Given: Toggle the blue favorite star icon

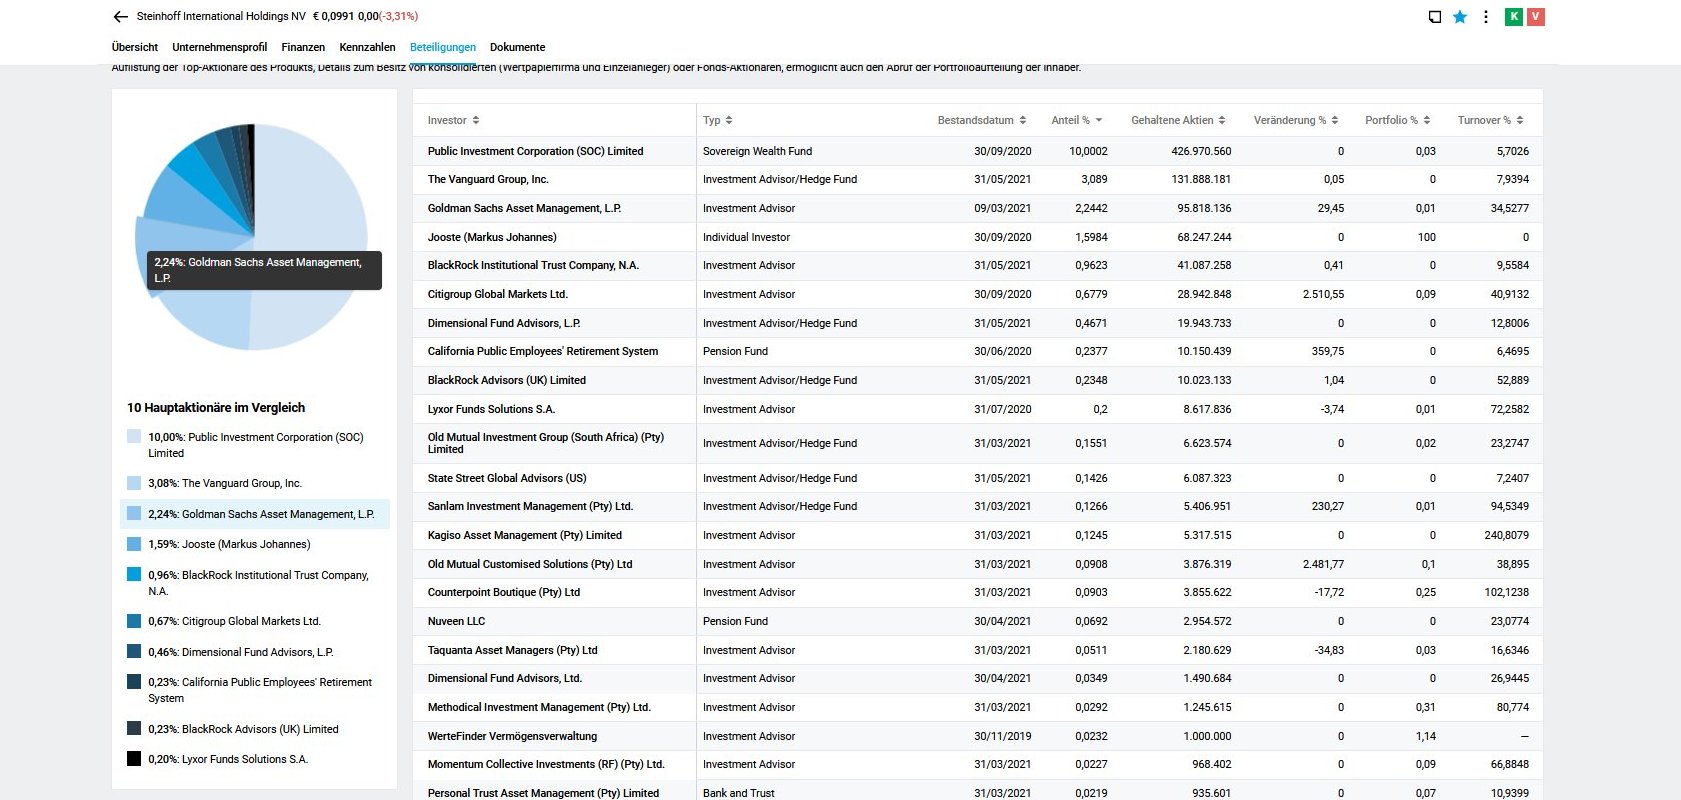Looking at the screenshot, I should [1460, 17].
